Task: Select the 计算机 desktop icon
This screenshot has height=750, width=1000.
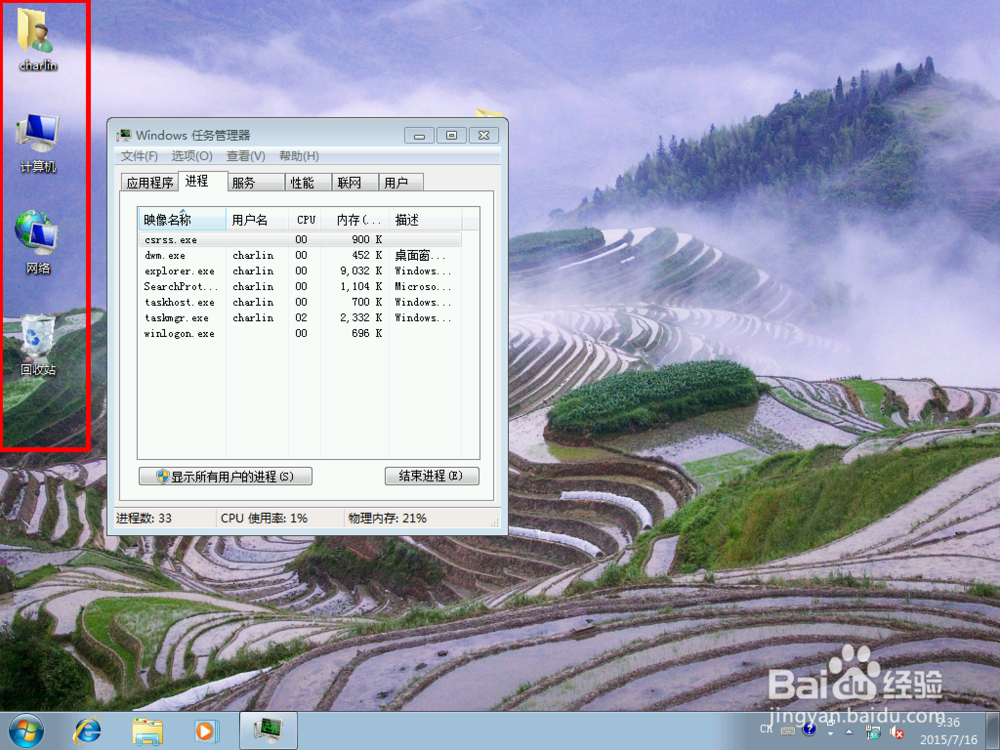Action: 38,143
